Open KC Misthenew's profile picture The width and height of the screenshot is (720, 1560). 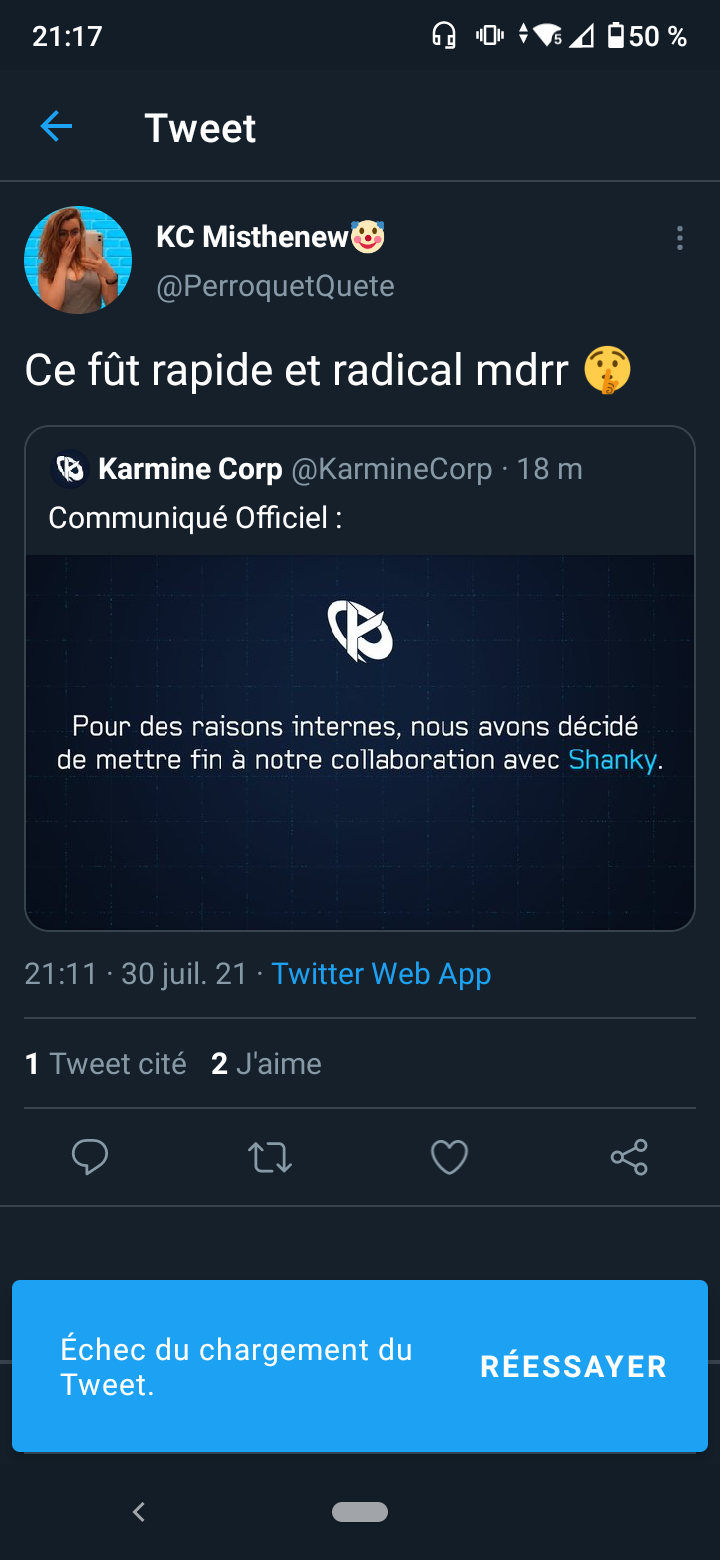78,260
